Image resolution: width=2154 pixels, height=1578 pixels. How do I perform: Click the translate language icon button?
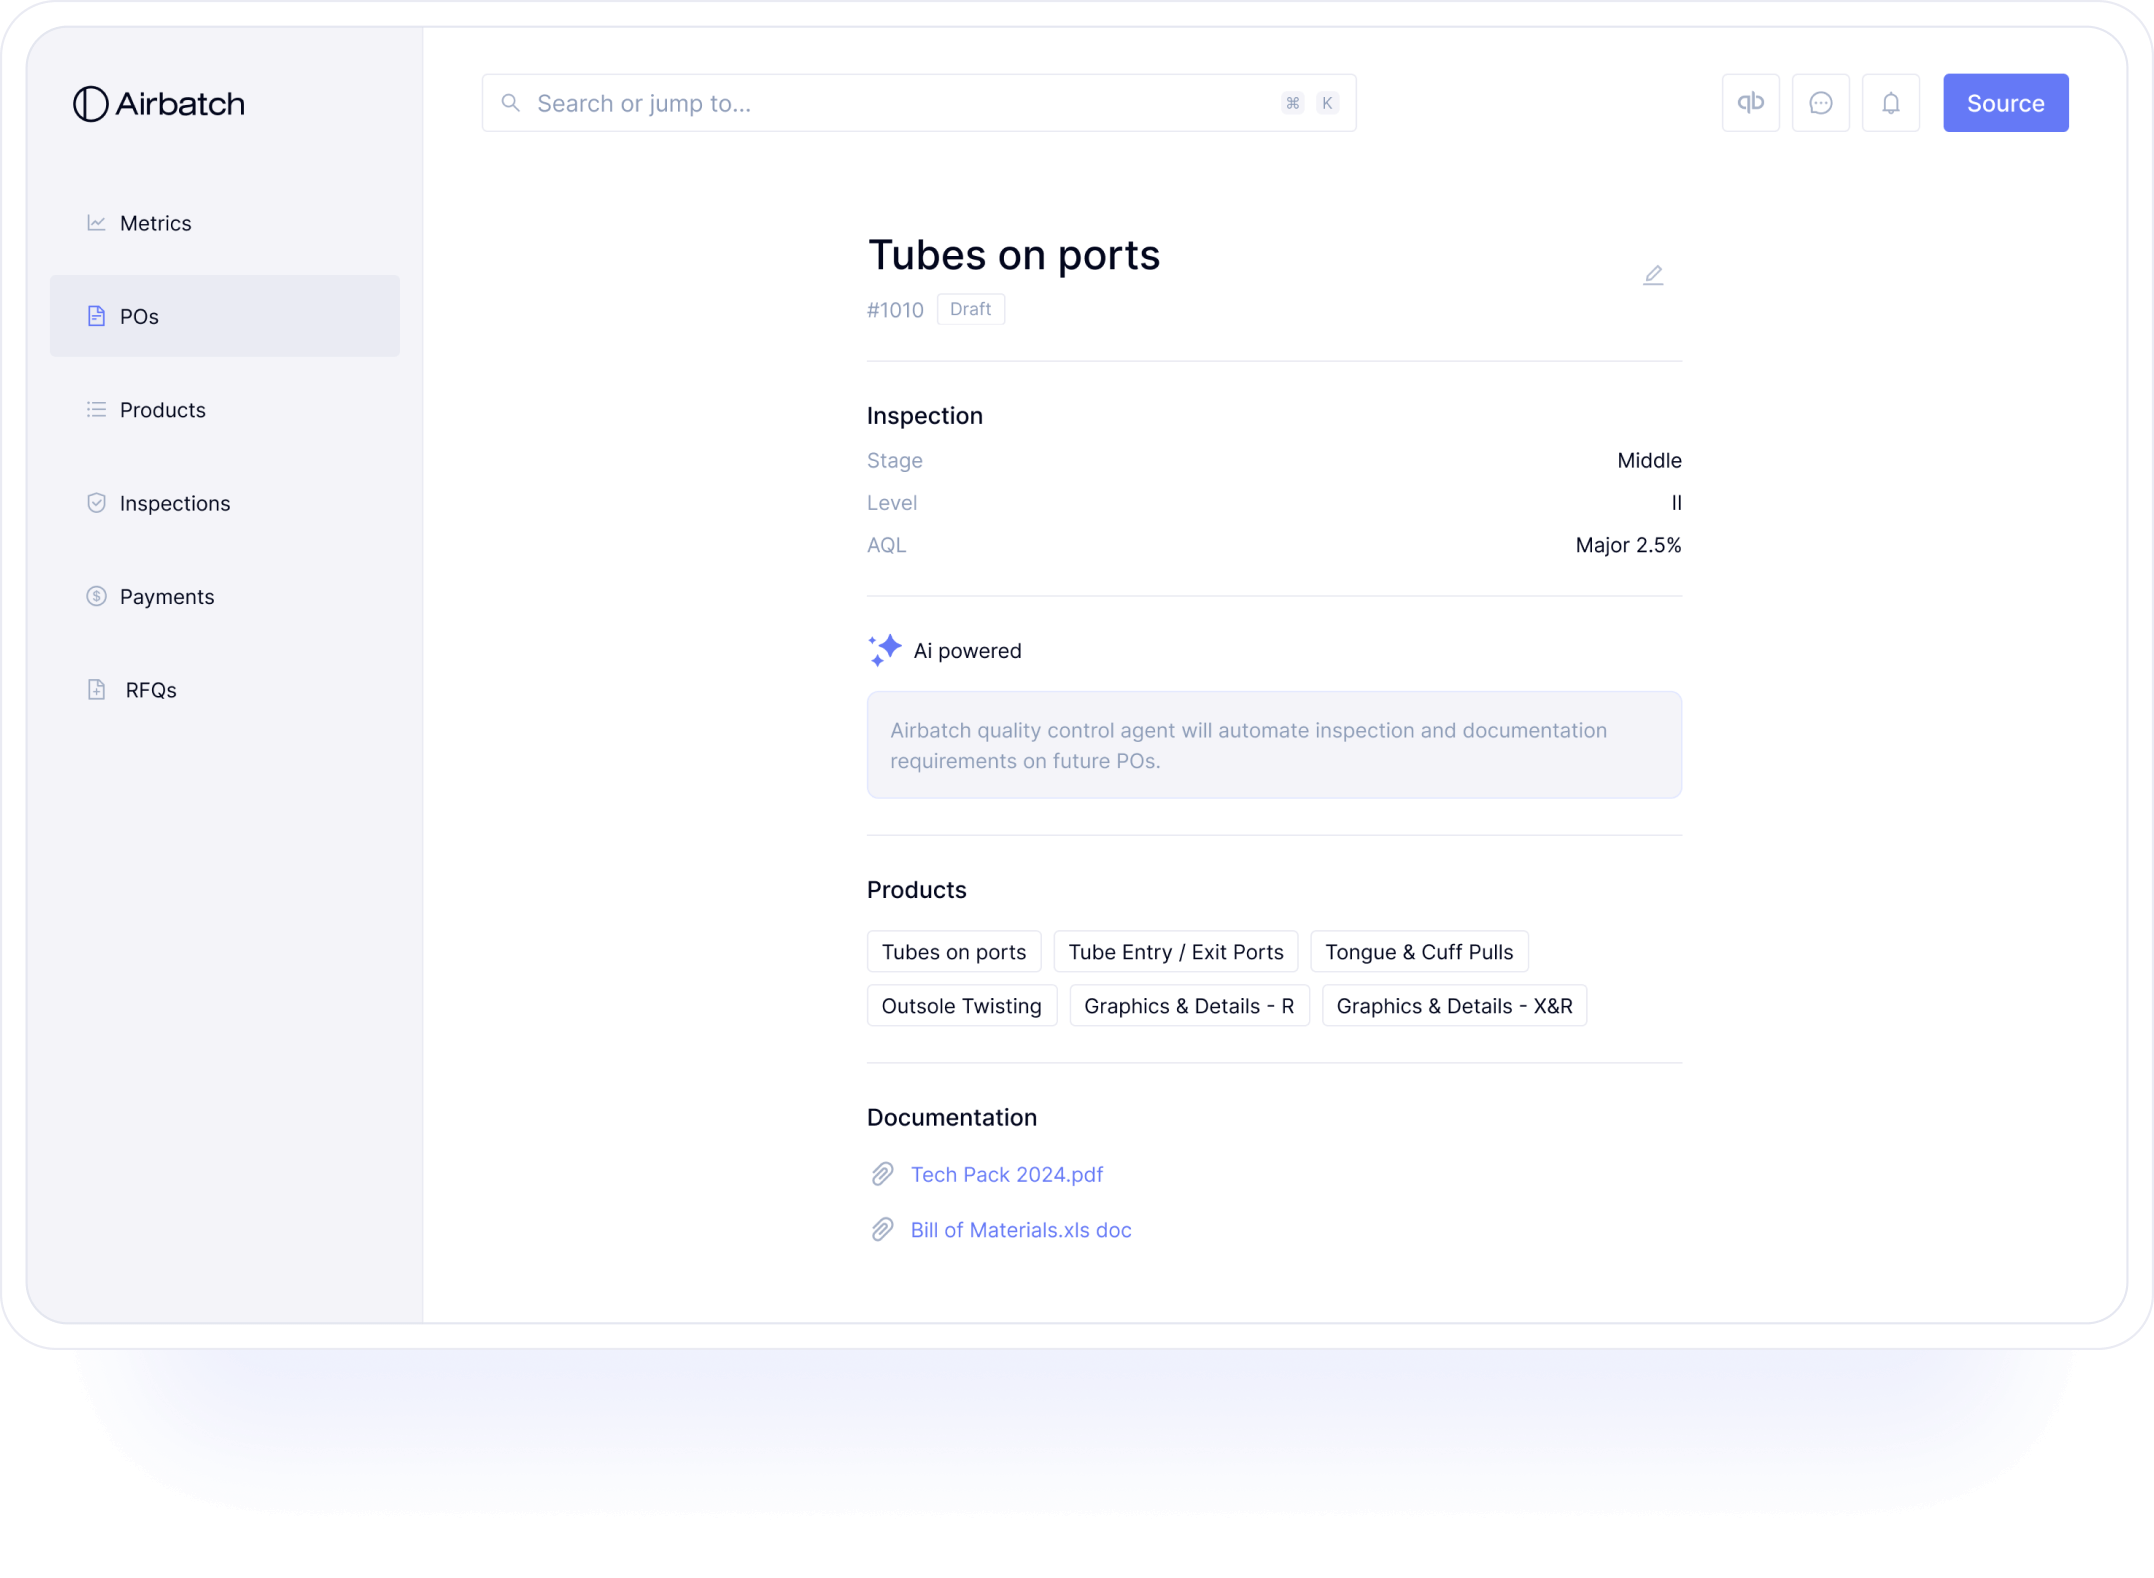1750,103
